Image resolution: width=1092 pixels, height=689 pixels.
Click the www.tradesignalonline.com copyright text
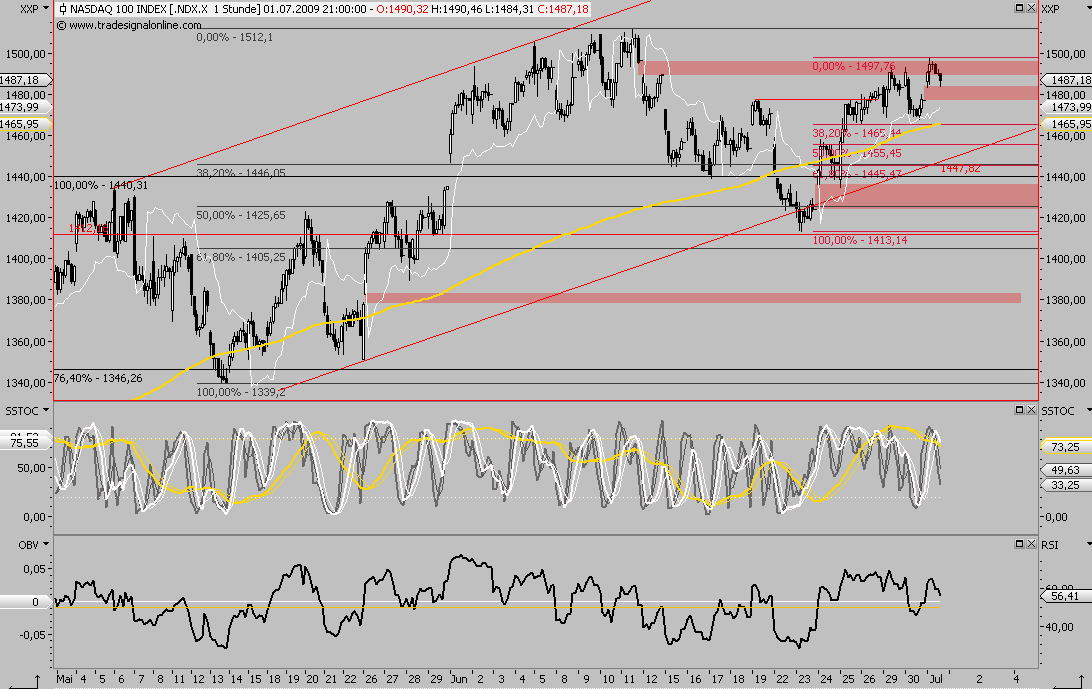pos(129,25)
